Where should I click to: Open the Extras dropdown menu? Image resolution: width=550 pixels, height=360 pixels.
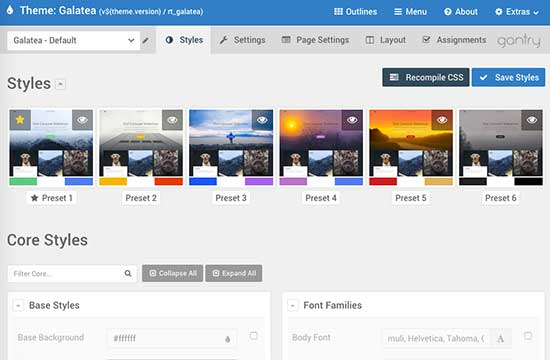pyautogui.click(x=517, y=12)
